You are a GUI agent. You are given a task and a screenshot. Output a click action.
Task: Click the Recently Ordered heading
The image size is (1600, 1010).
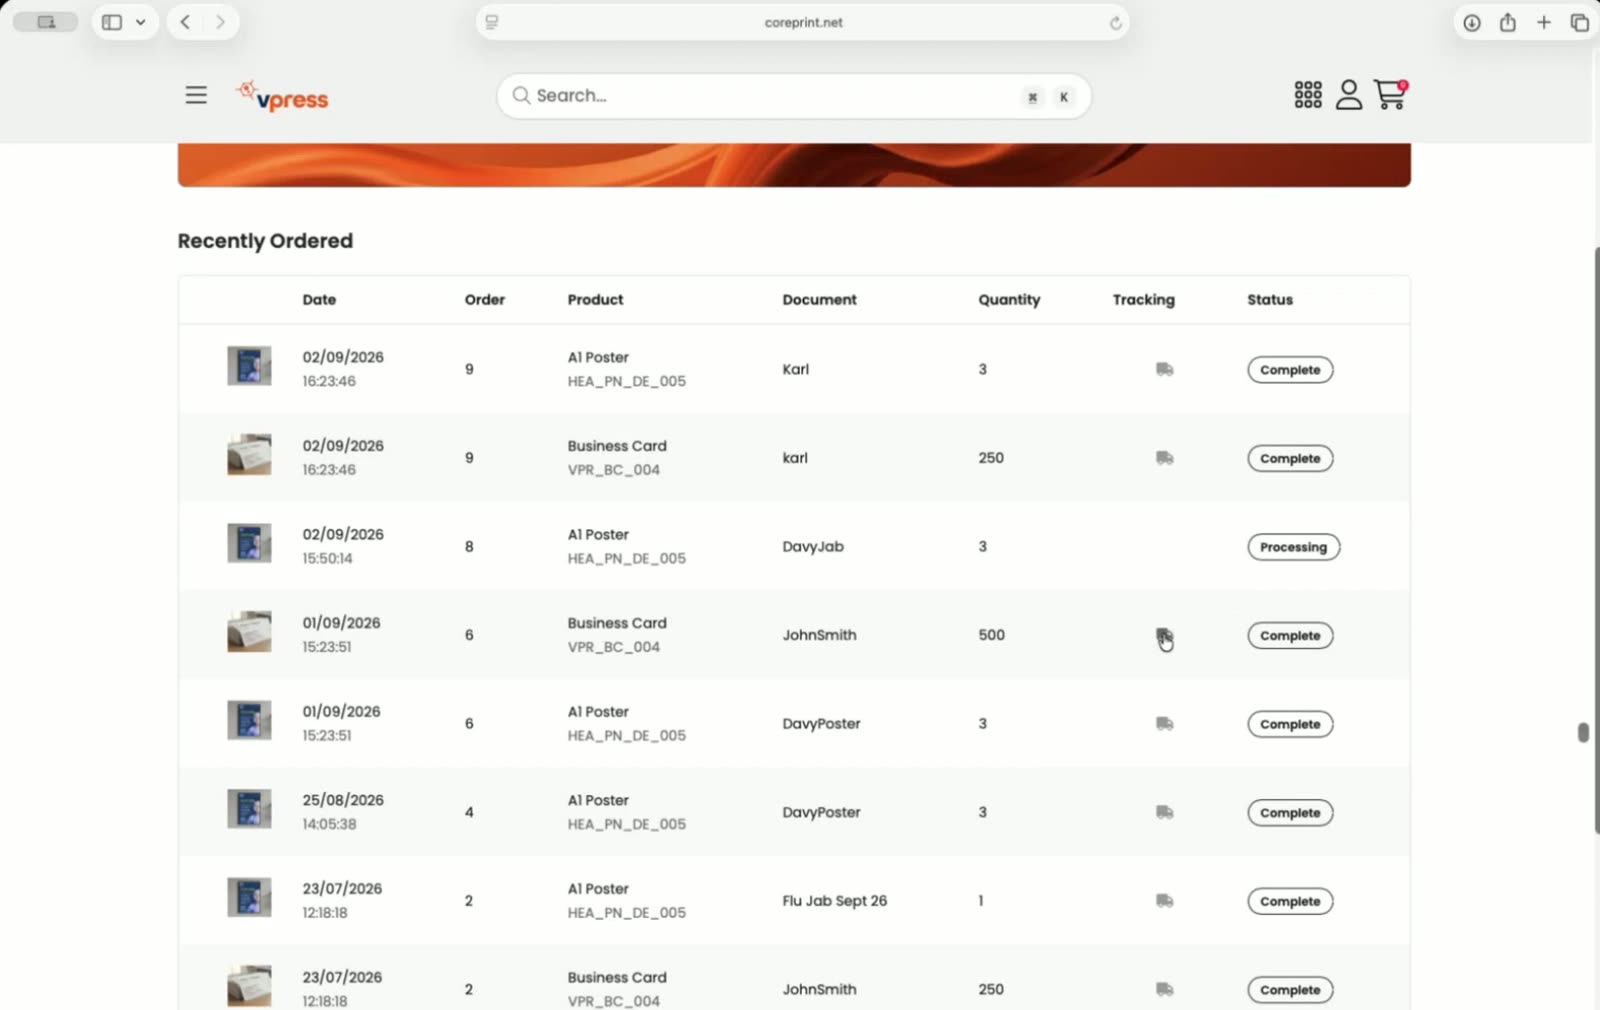(x=265, y=241)
